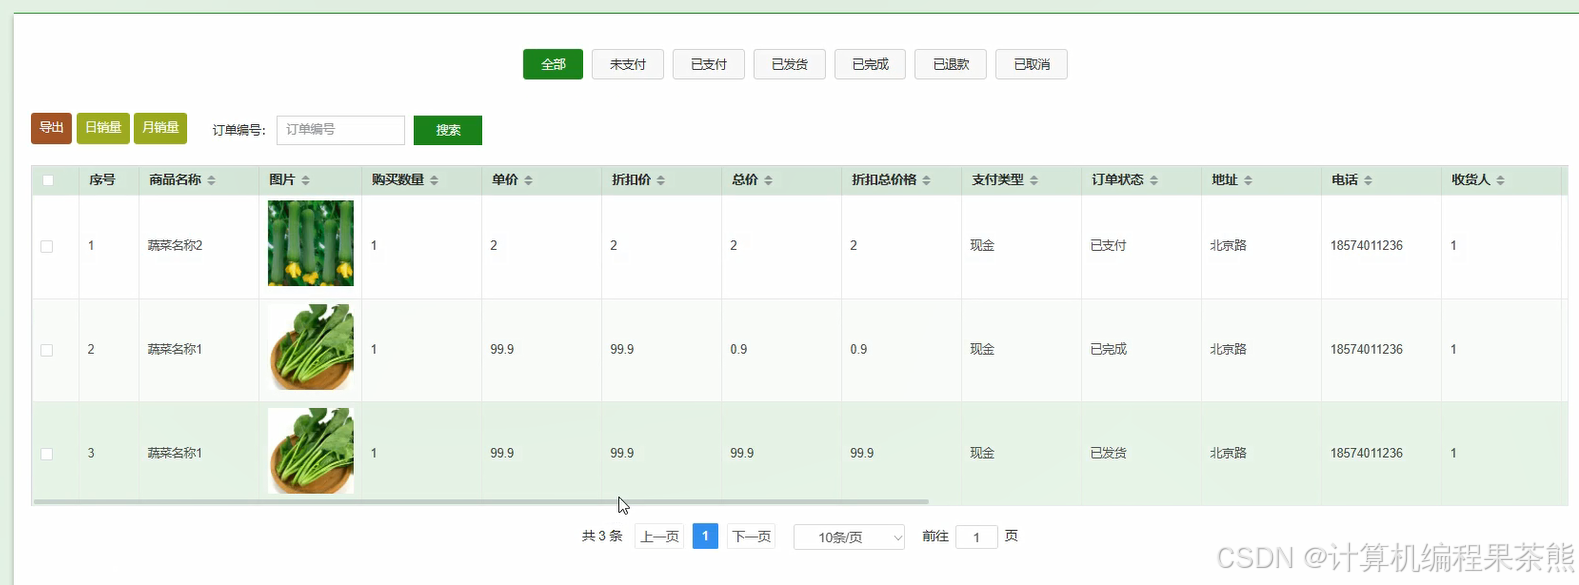Screen dimensions: 1579x585
Task: Open the cucumber image in row 1
Action: coord(311,243)
